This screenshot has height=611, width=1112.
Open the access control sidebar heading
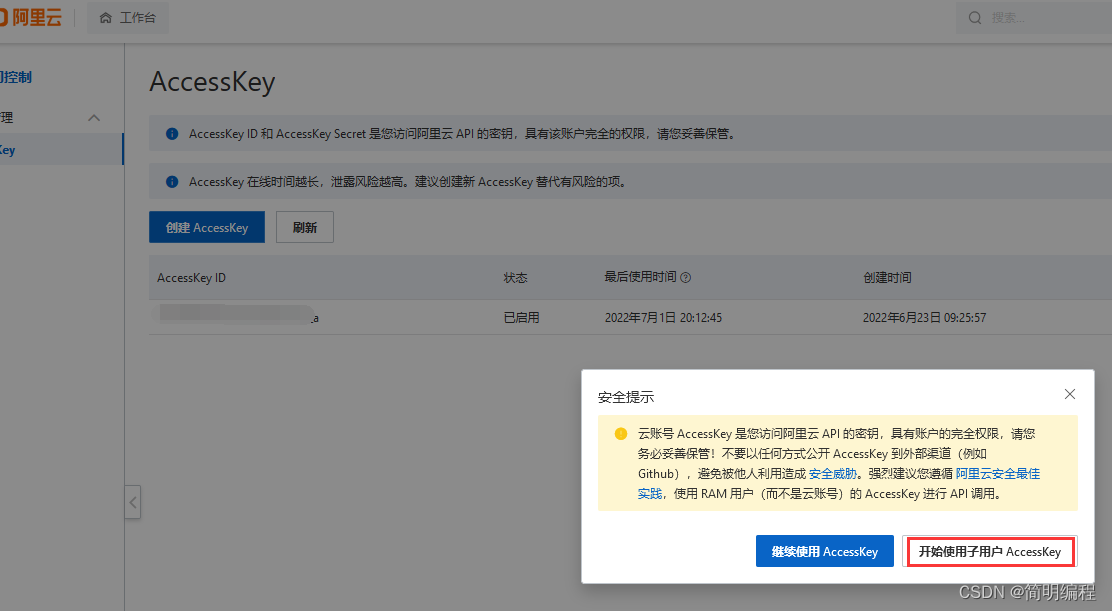coord(16,77)
